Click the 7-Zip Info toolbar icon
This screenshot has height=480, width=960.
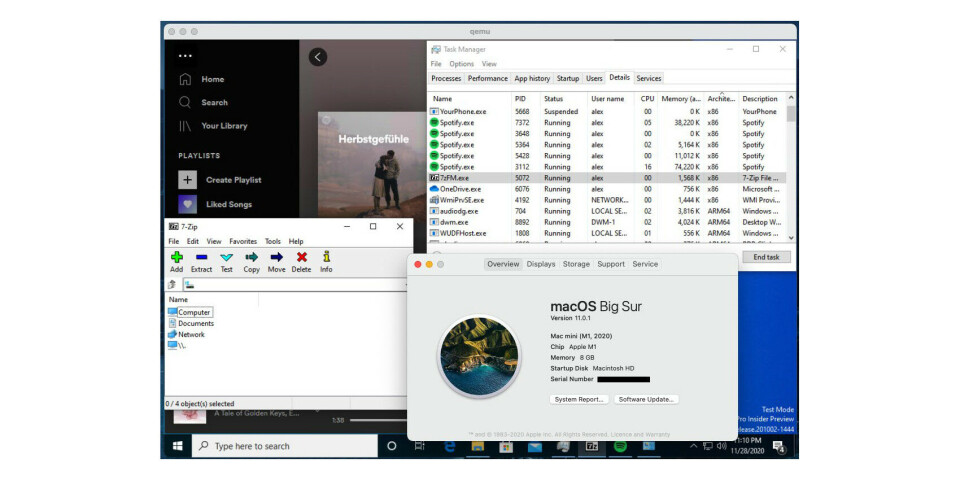(326, 257)
